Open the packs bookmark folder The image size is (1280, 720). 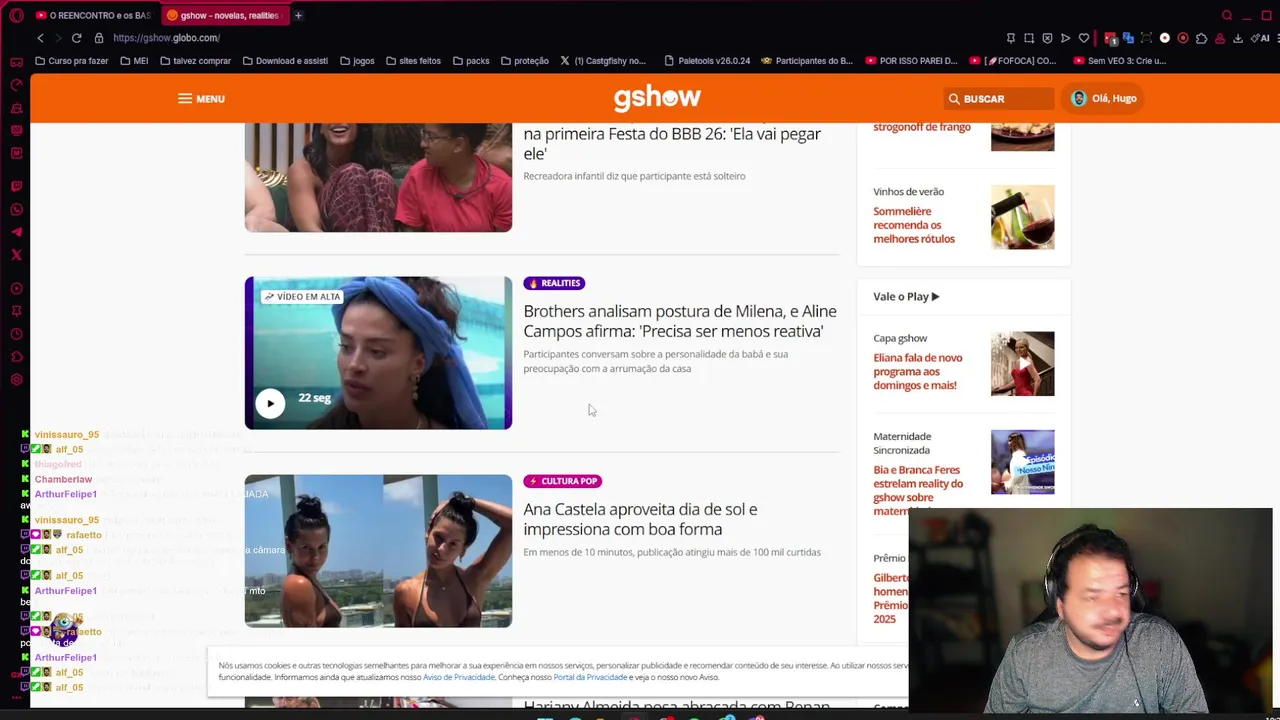(x=471, y=61)
